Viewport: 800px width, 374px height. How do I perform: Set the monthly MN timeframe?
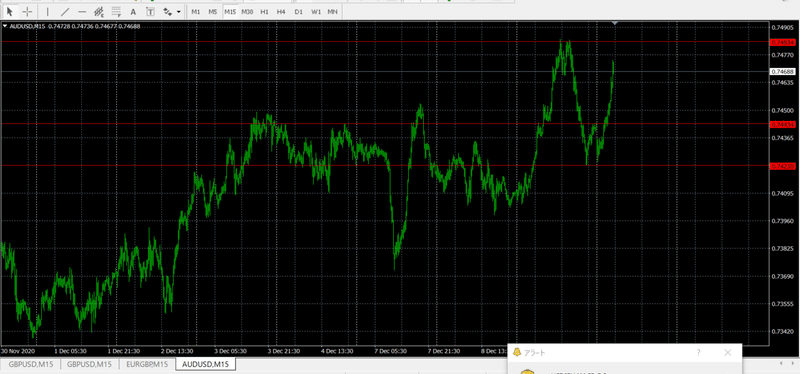pos(333,11)
